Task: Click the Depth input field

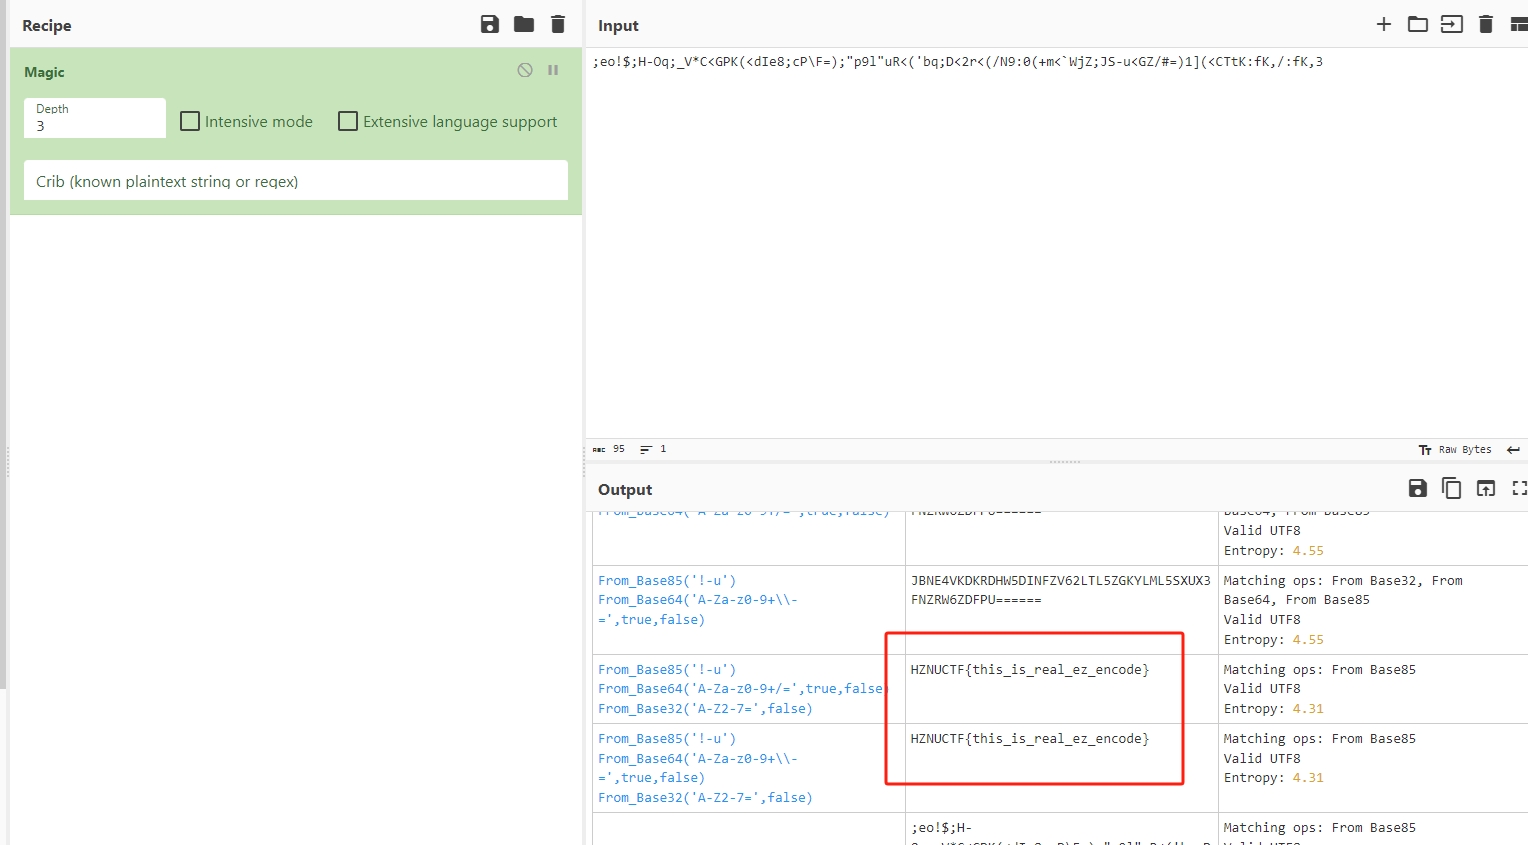Action: pos(95,126)
